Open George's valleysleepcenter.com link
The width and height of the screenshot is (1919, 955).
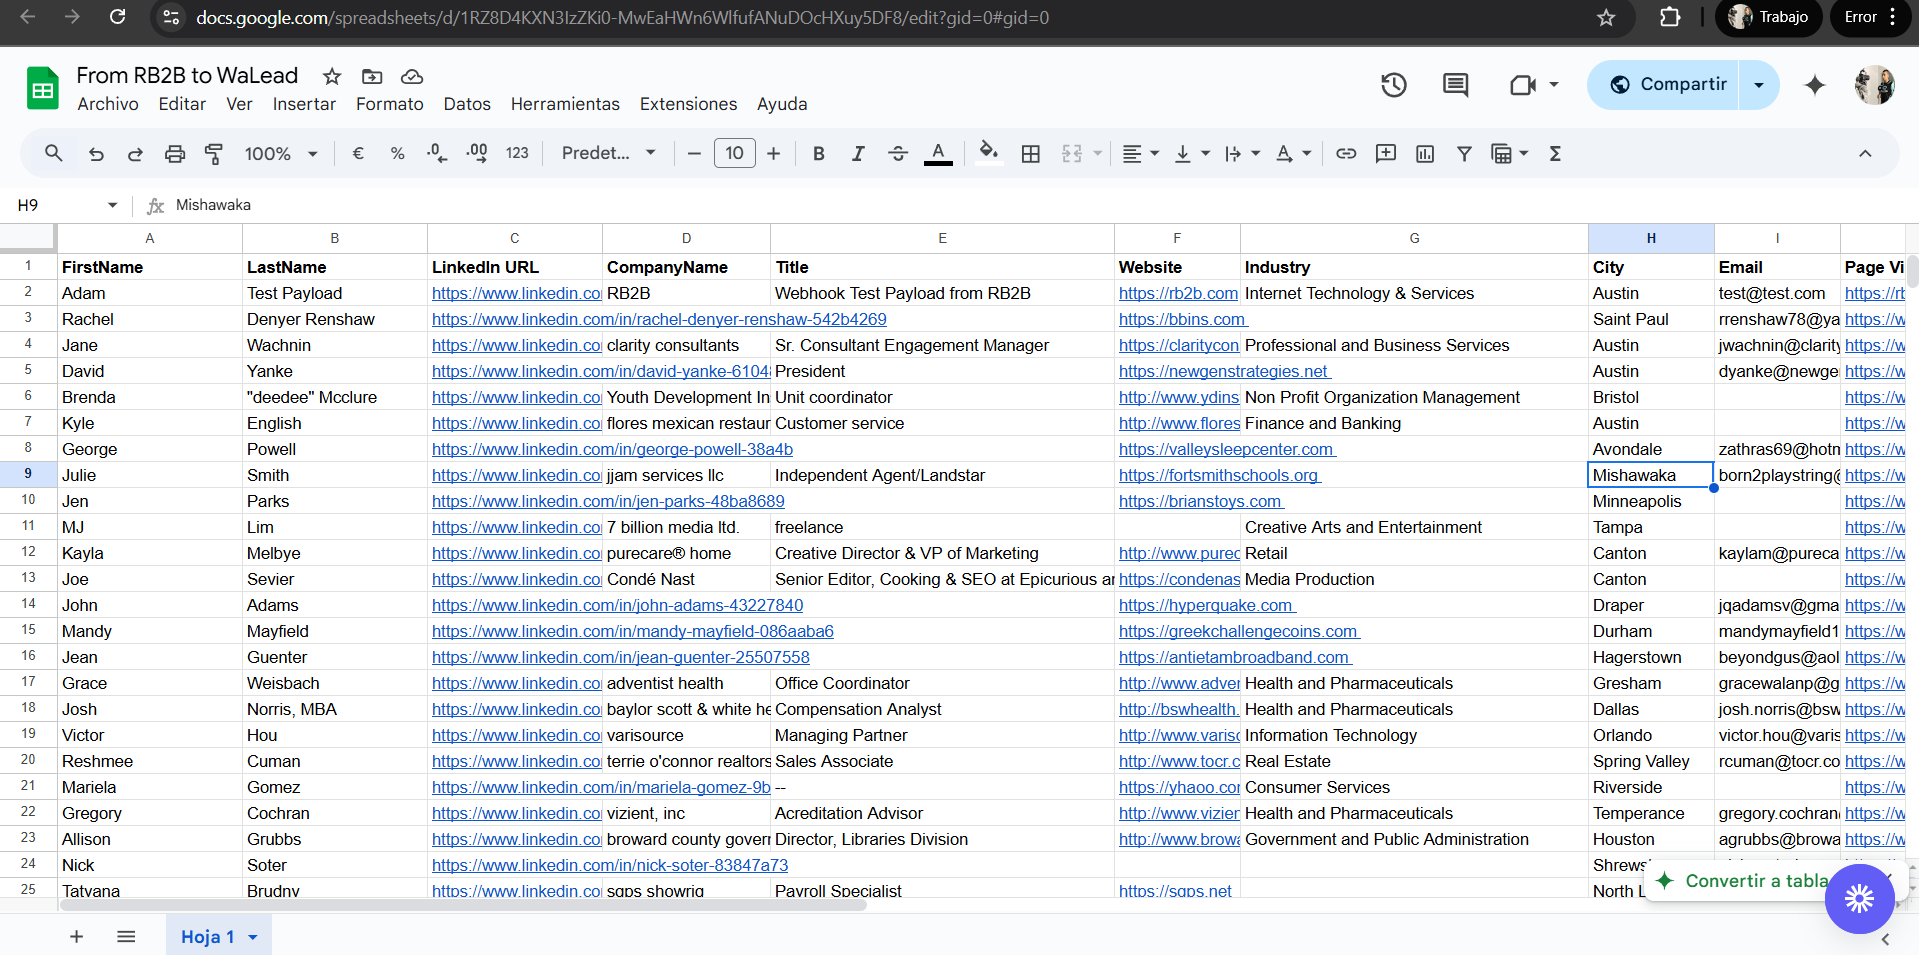click(x=1227, y=449)
